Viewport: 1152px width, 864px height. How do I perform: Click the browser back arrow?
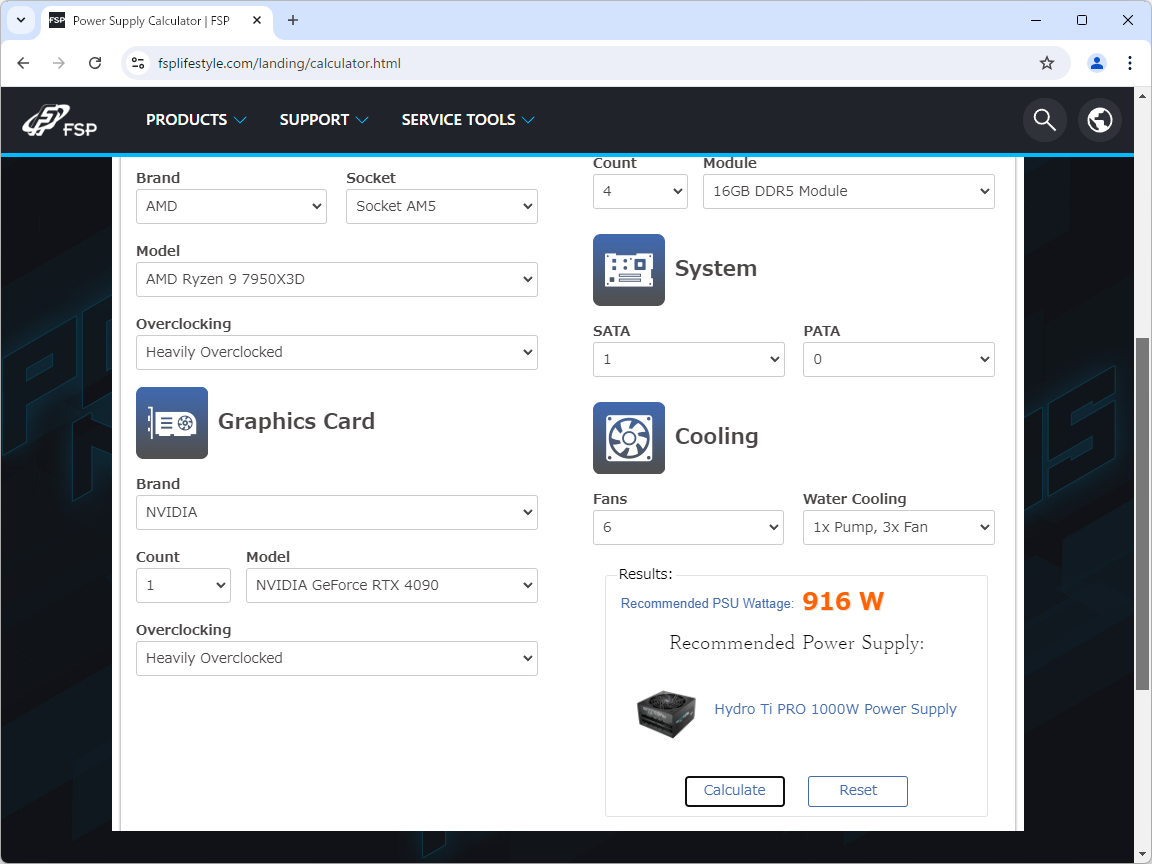pyautogui.click(x=23, y=63)
